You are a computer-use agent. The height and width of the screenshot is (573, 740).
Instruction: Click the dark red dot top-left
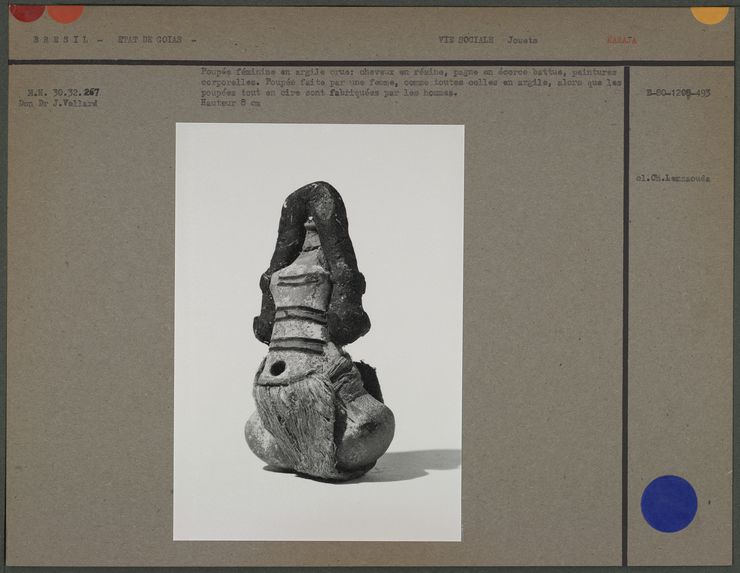[27, 11]
